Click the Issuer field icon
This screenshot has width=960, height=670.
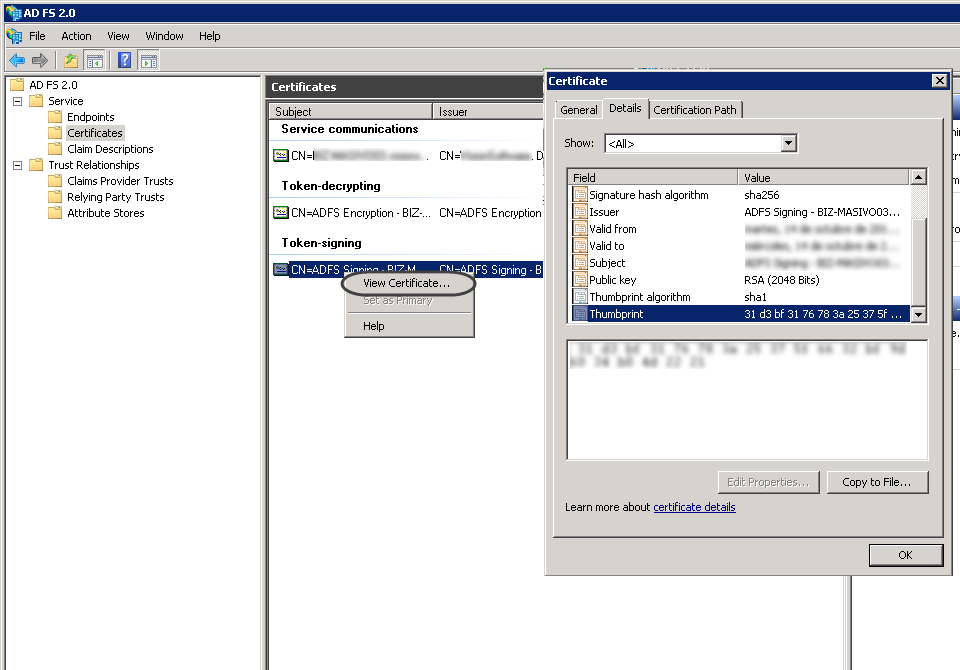coord(580,212)
